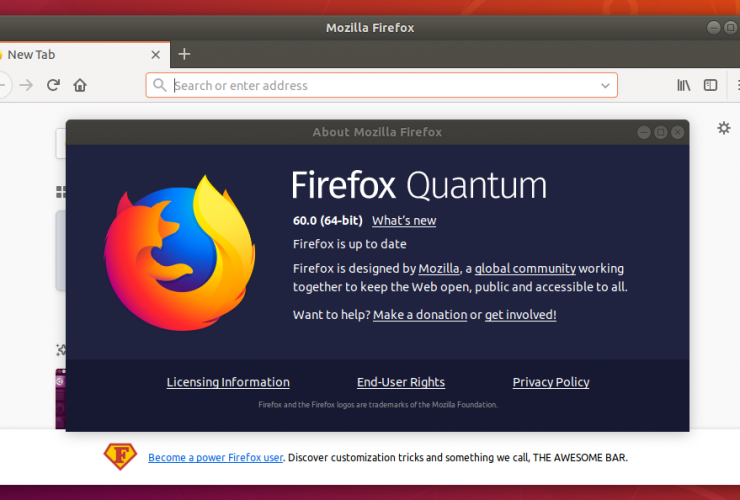740x500 pixels.
Task: Open Licensing Information
Action: click(x=228, y=382)
